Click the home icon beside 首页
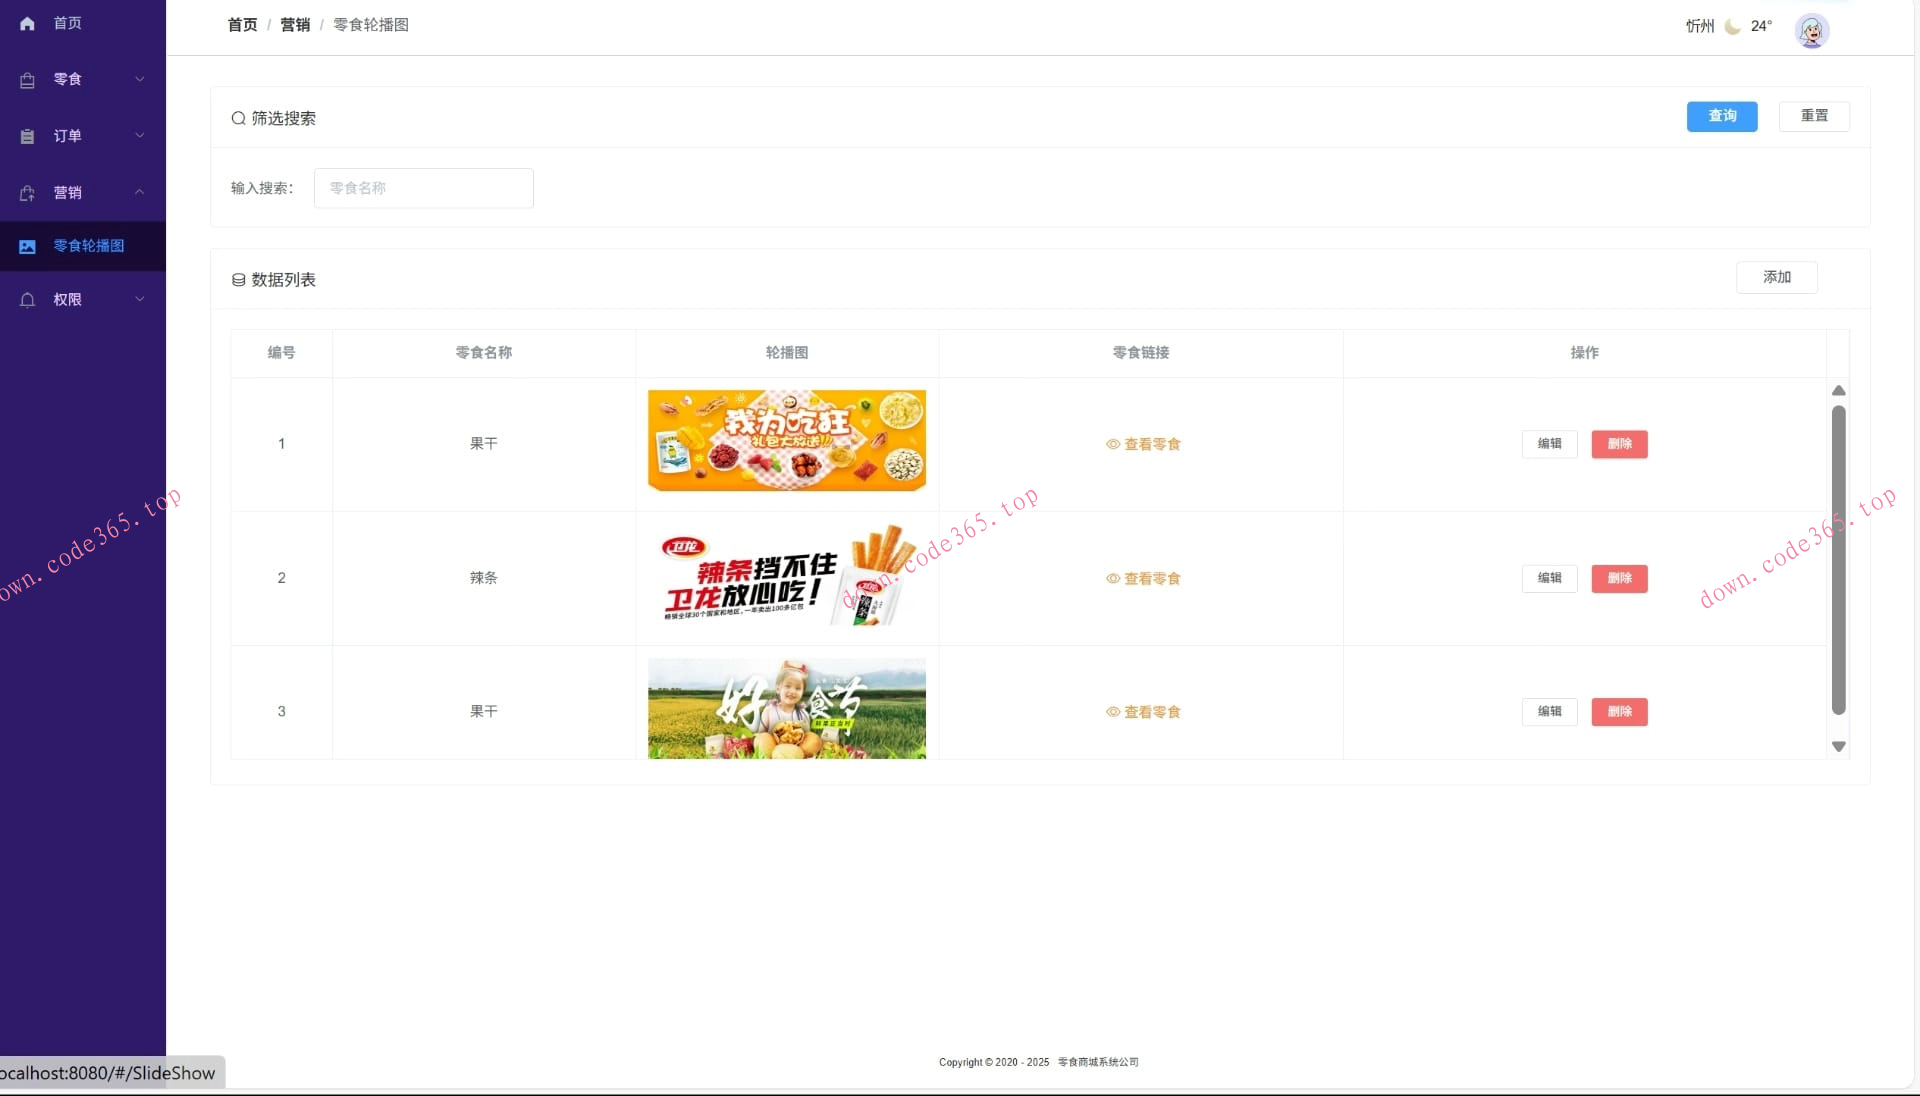The width and height of the screenshot is (1920, 1096). pos(27,23)
